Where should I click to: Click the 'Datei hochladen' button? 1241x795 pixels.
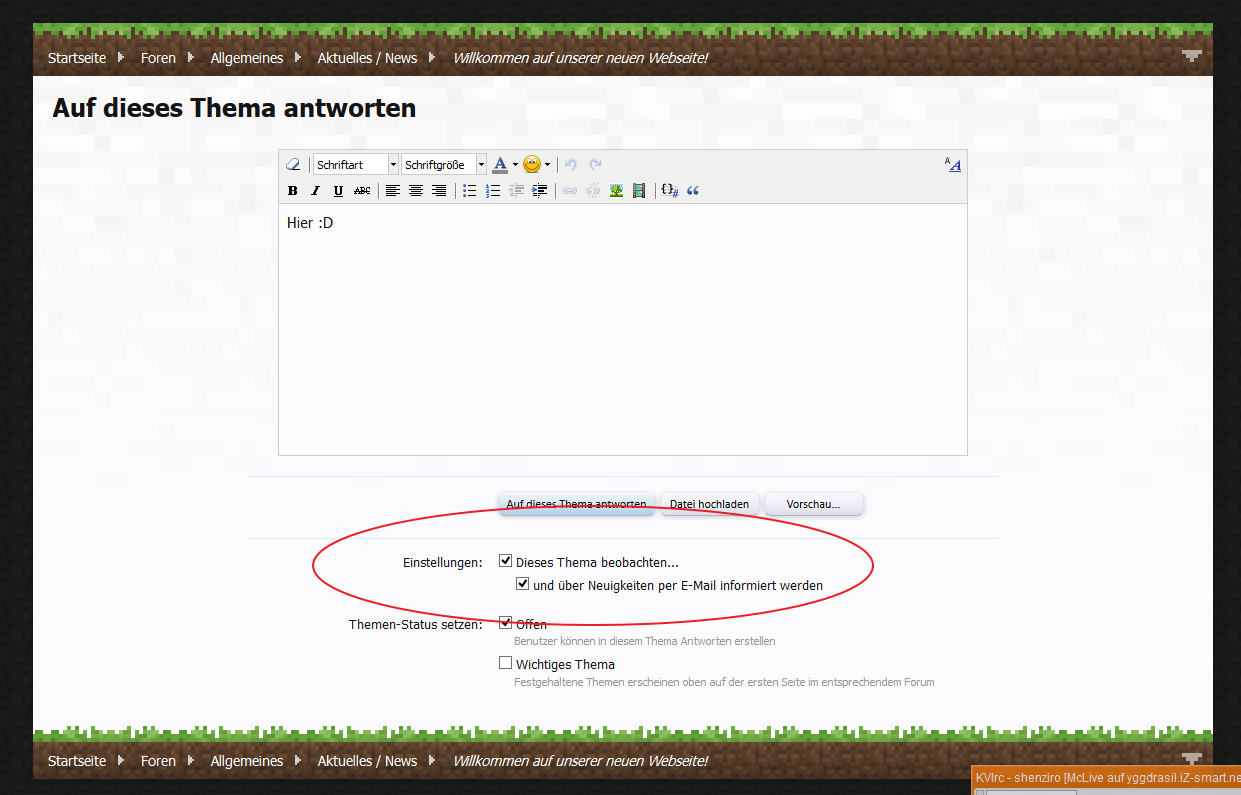point(709,504)
